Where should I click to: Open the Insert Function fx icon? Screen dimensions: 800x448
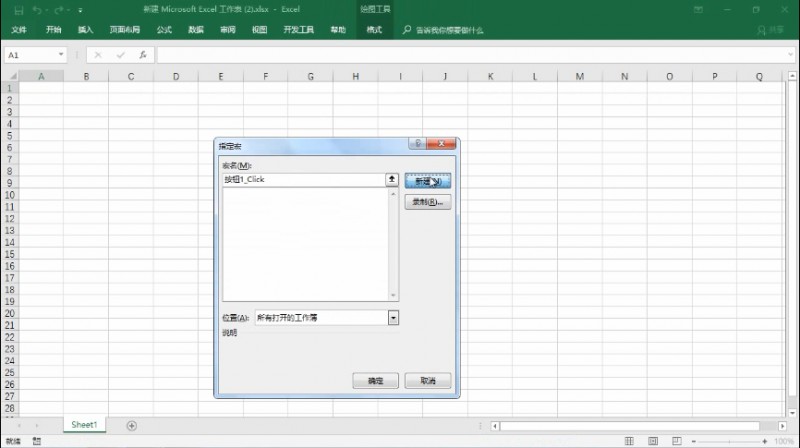click(x=143, y=55)
